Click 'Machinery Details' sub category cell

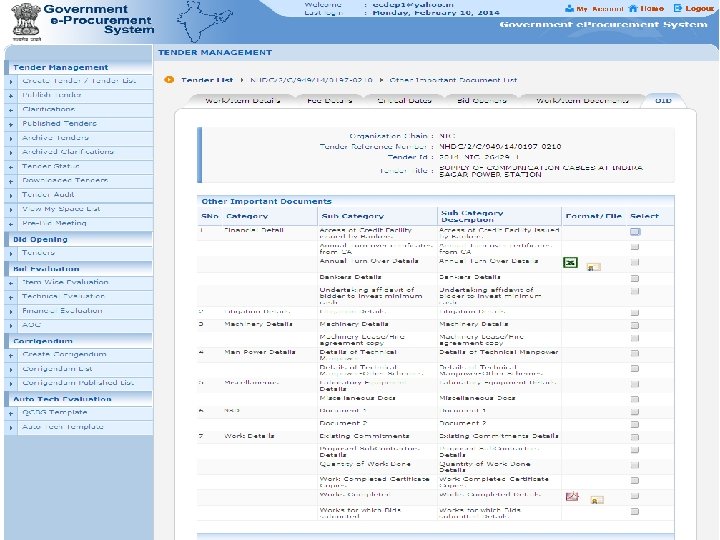click(x=354, y=324)
